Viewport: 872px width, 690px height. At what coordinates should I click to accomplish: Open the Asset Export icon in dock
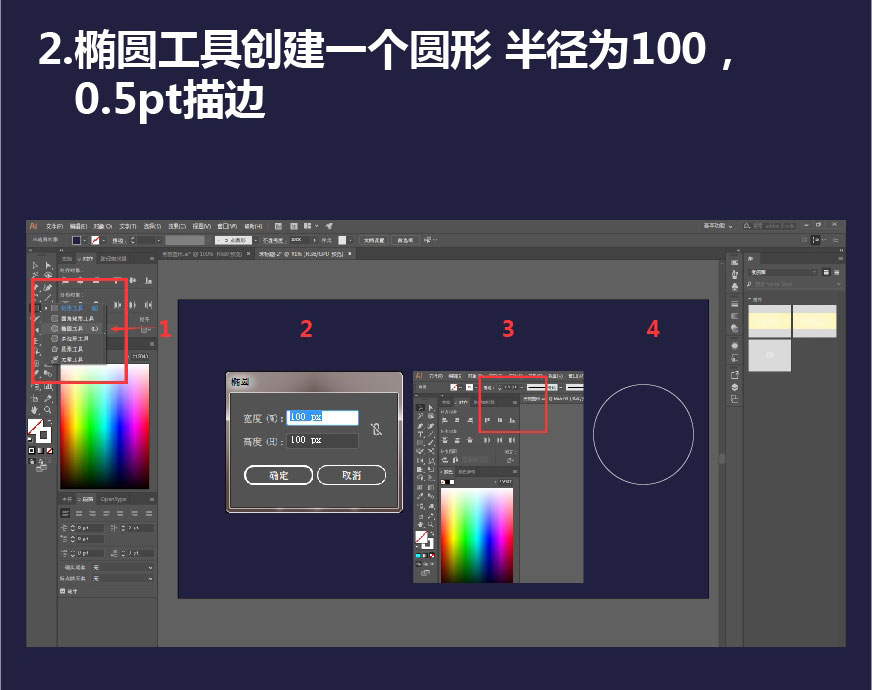pos(735,374)
